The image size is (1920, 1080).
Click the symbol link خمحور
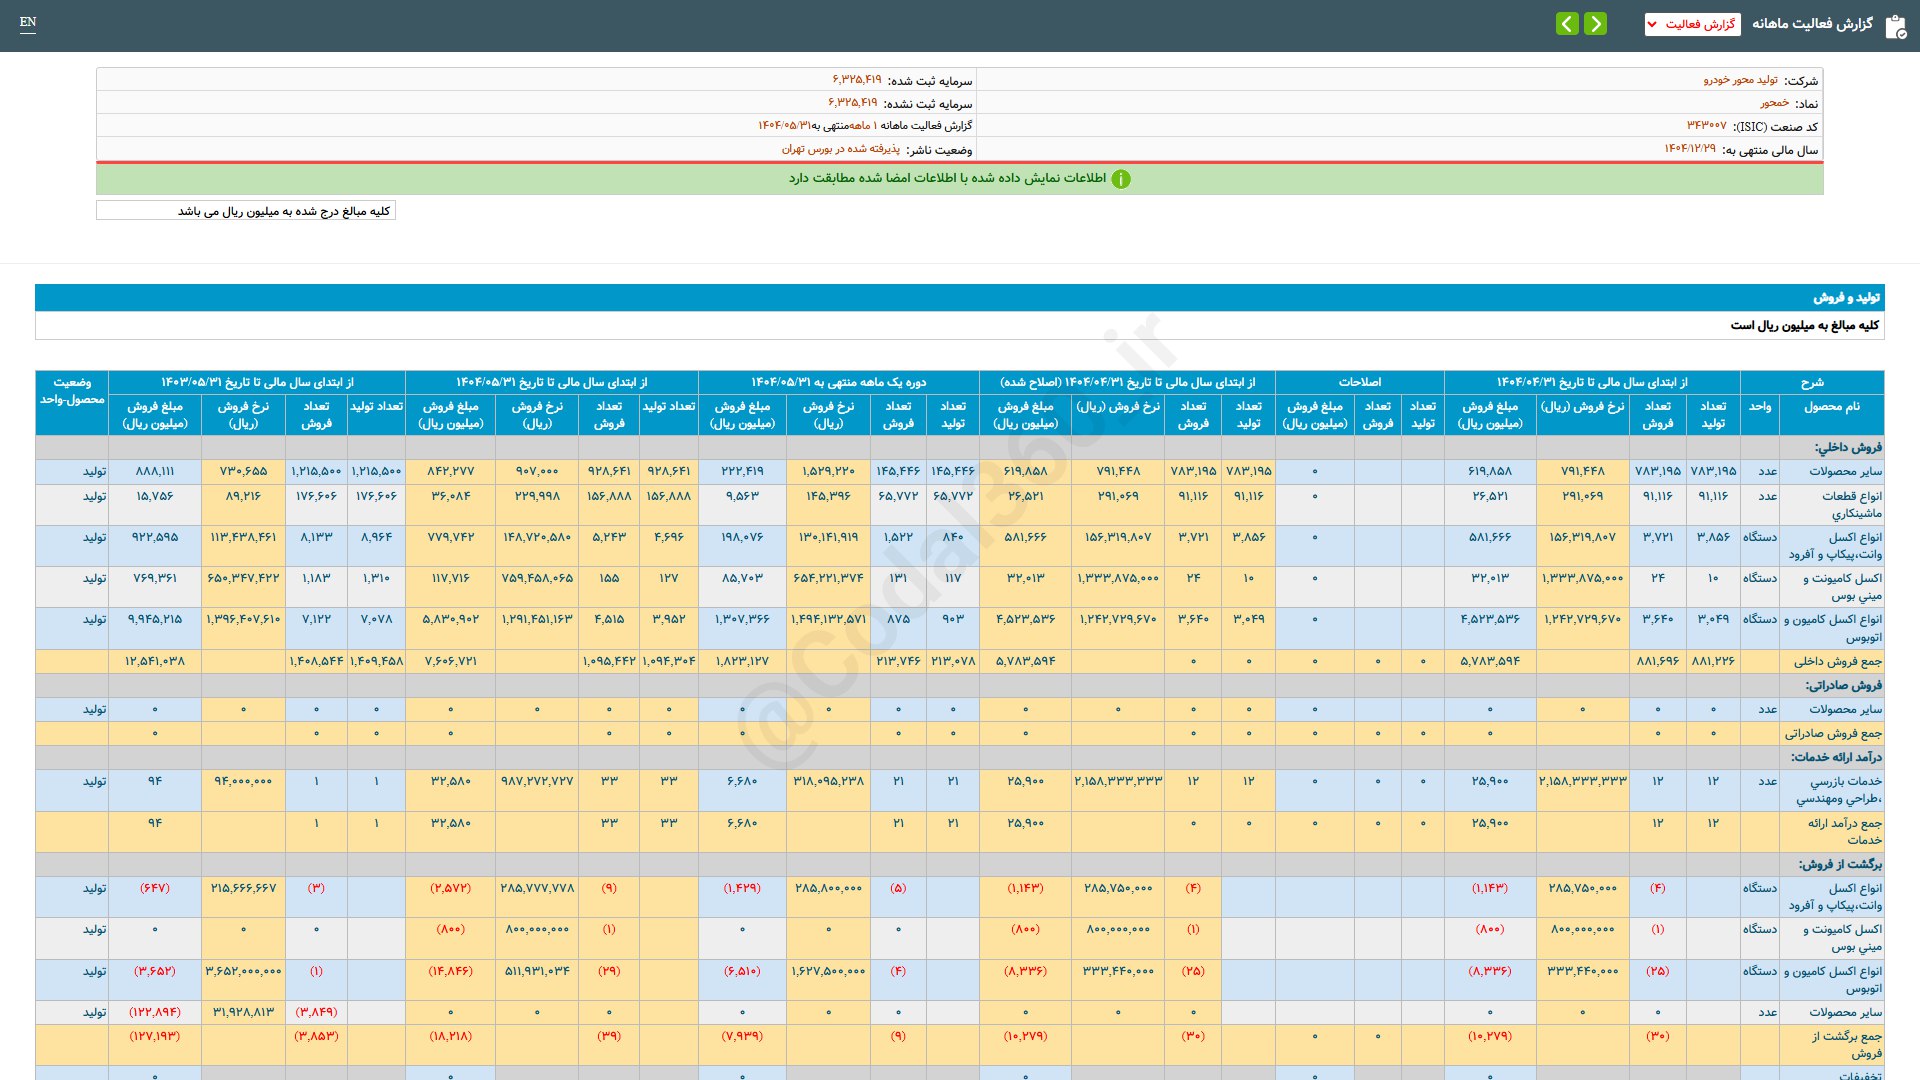coord(1775,103)
